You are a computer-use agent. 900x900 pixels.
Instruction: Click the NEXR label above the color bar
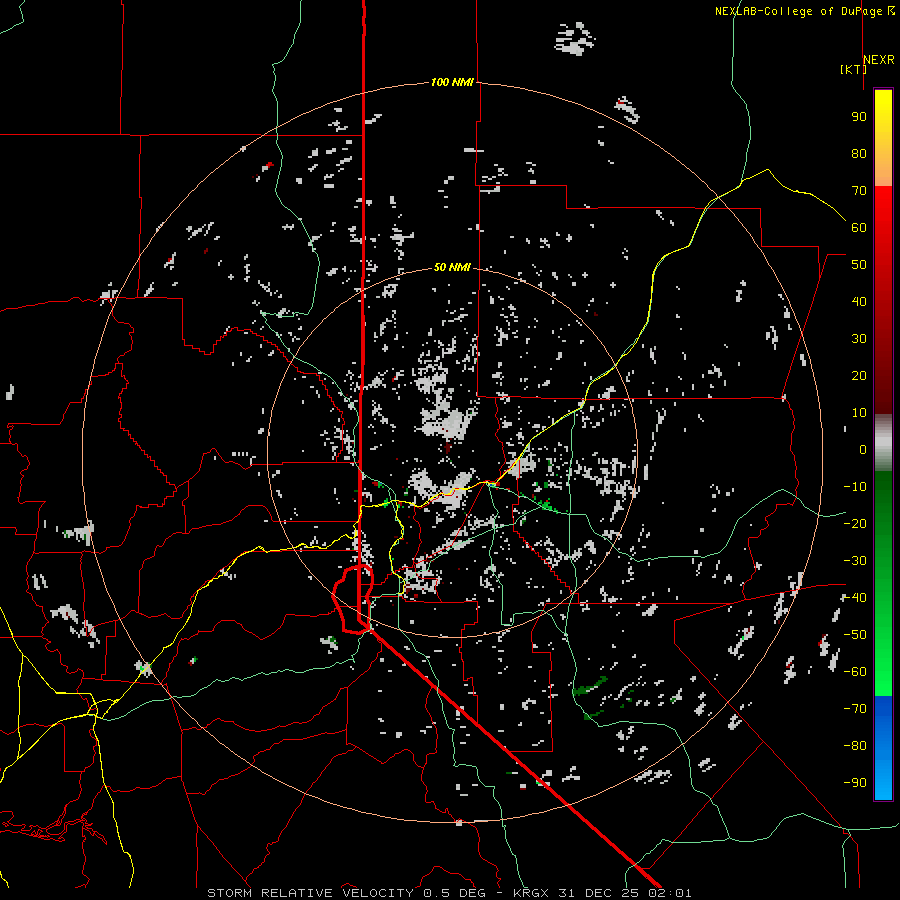(879, 60)
